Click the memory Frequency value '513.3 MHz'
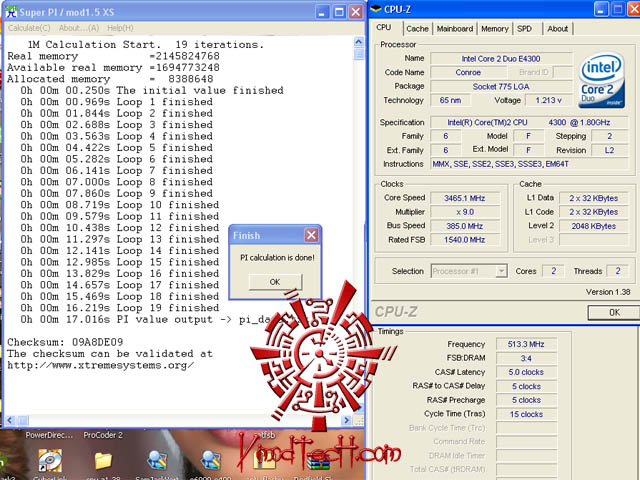Screen dimensions: 640x480 tap(526, 344)
